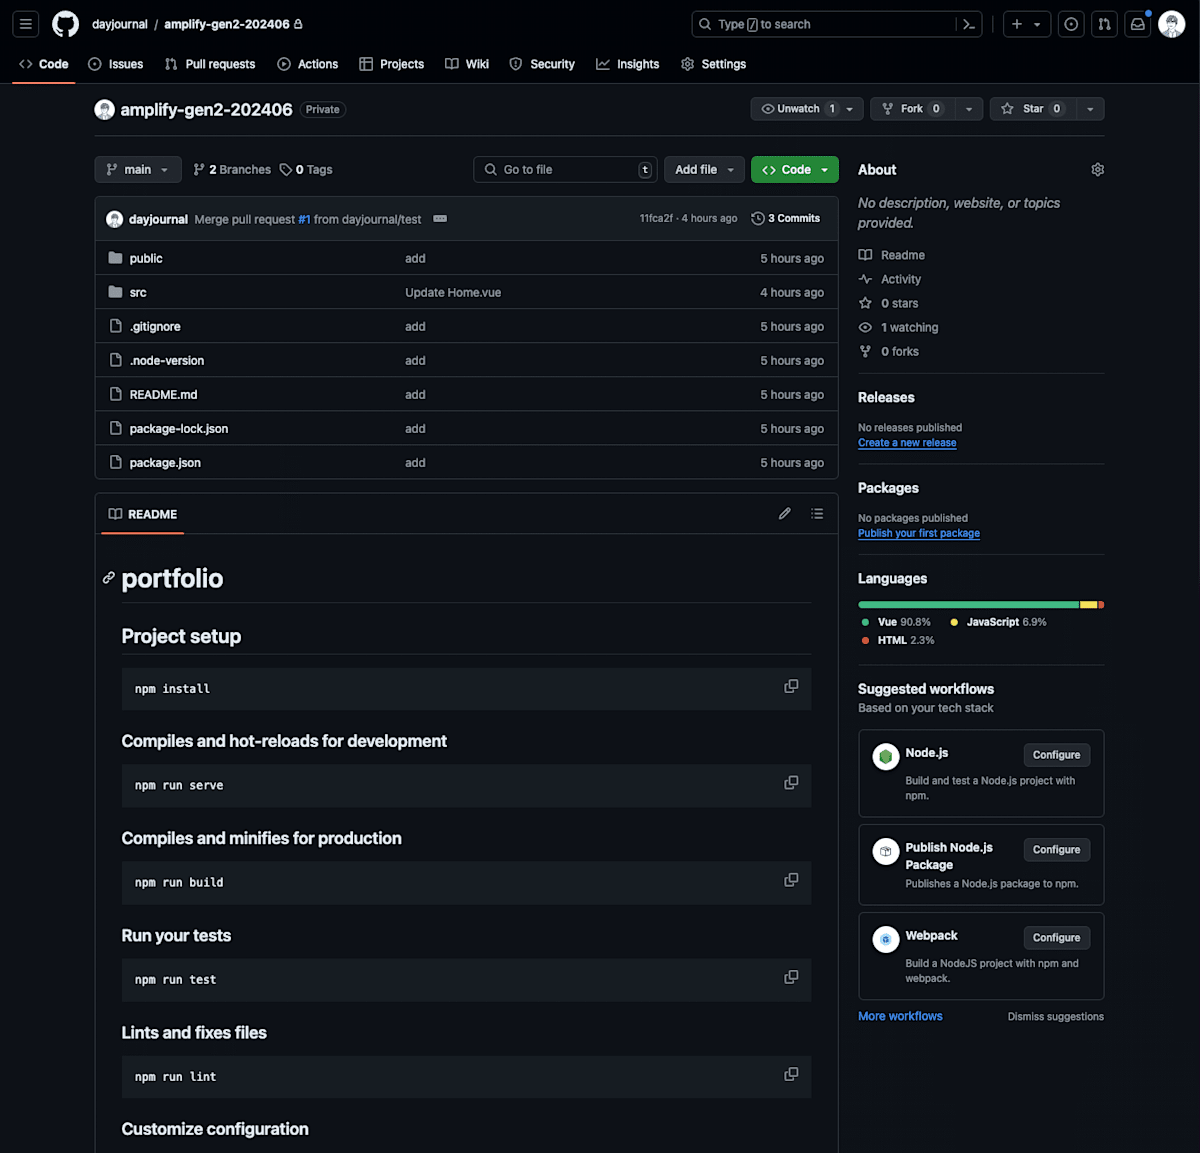The image size is (1200, 1153).
Task: Copy the npm run serve command
Action: 791,783
